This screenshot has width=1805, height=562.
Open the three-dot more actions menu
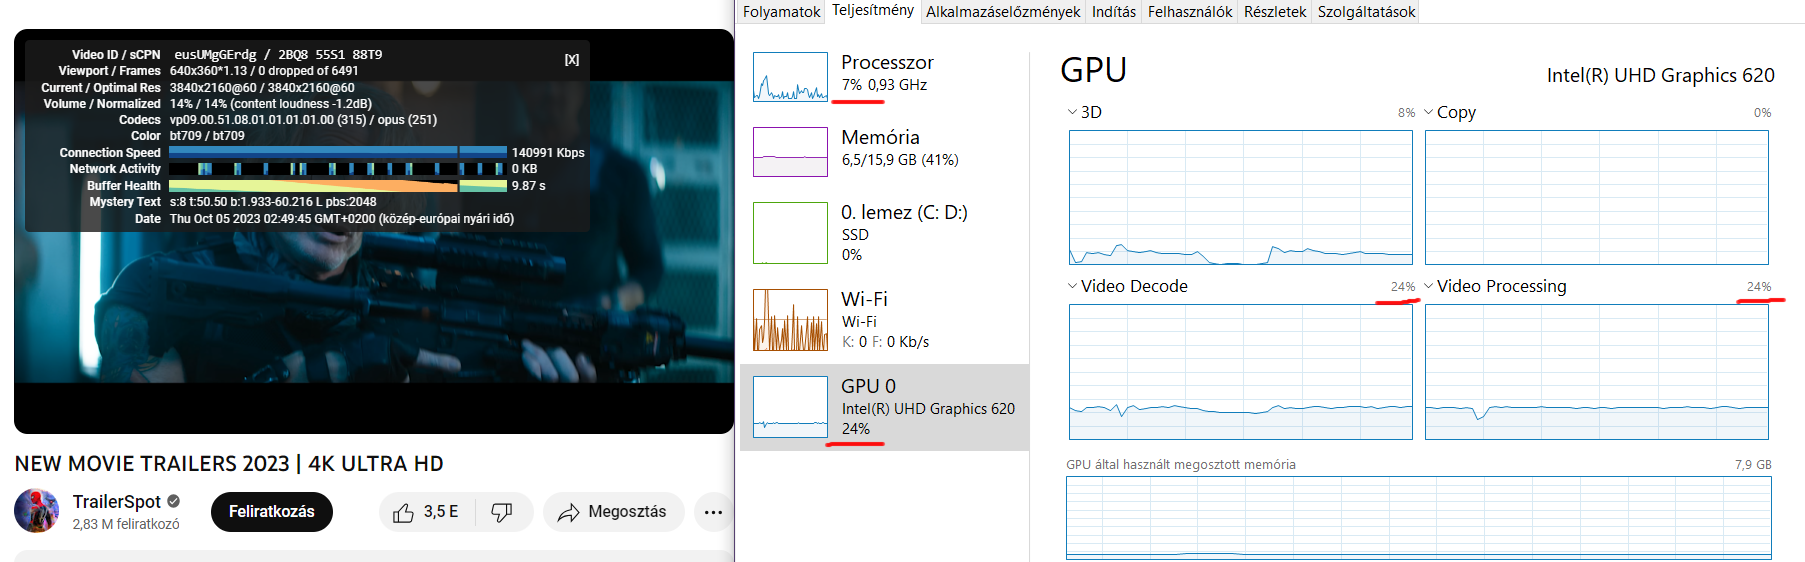click(x=713, y=512)
